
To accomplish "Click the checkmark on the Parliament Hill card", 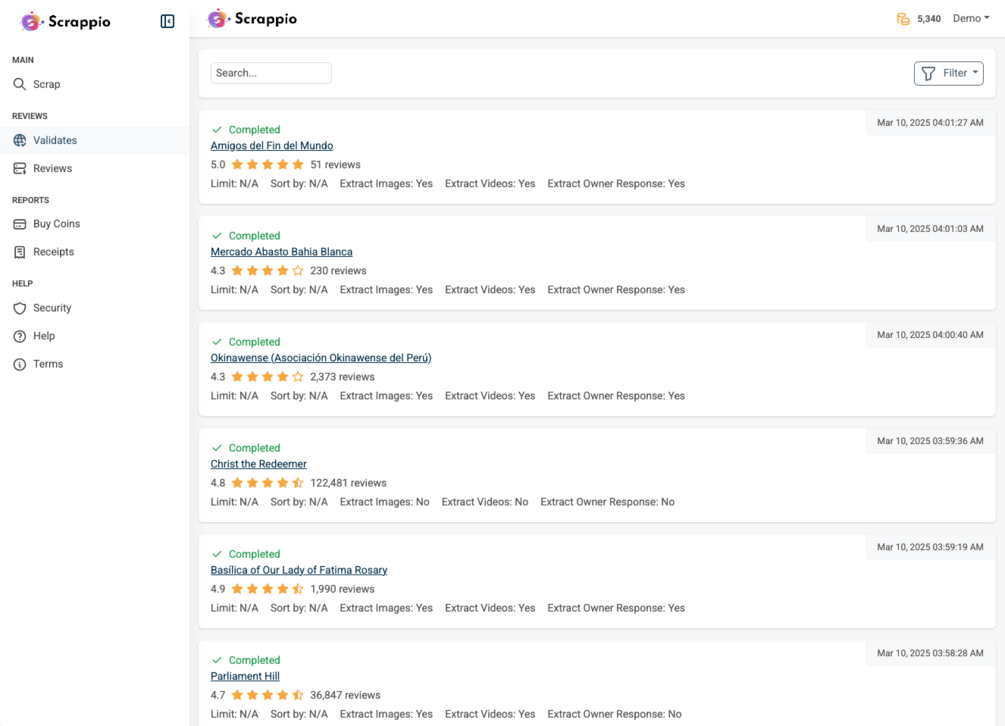I will (217, 660).
